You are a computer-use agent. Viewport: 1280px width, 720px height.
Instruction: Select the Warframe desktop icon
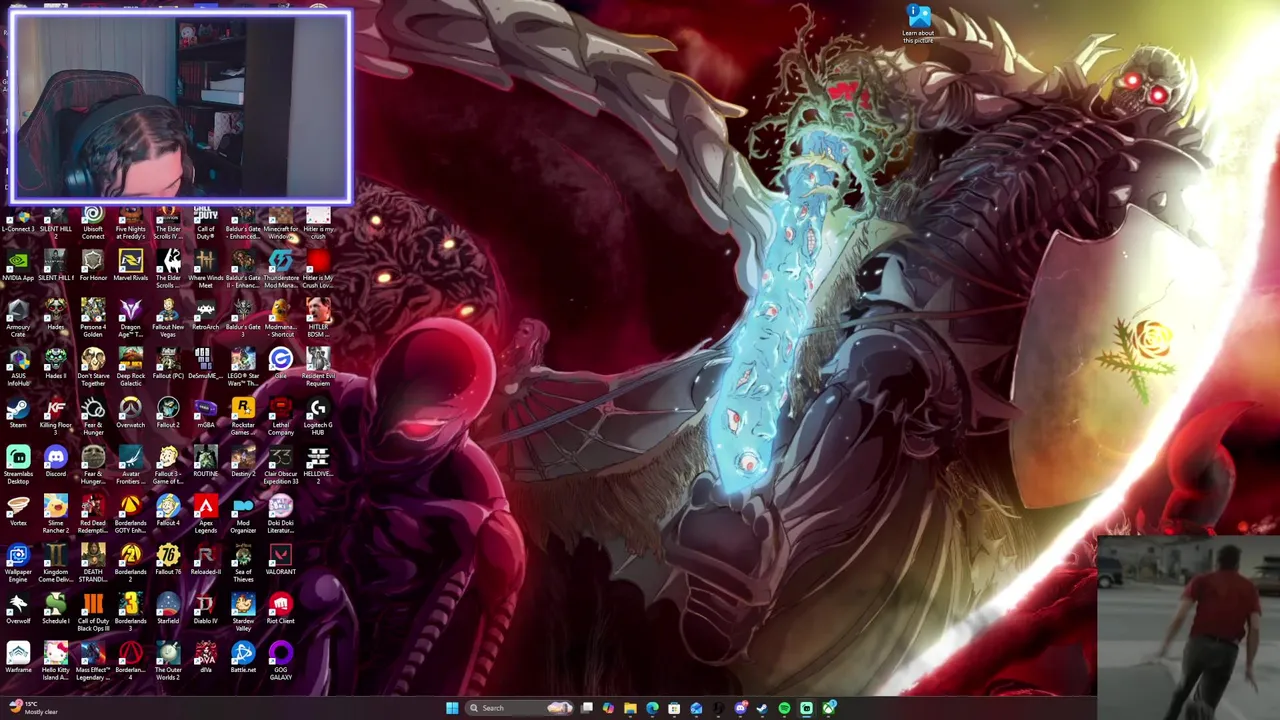[18, 658]
